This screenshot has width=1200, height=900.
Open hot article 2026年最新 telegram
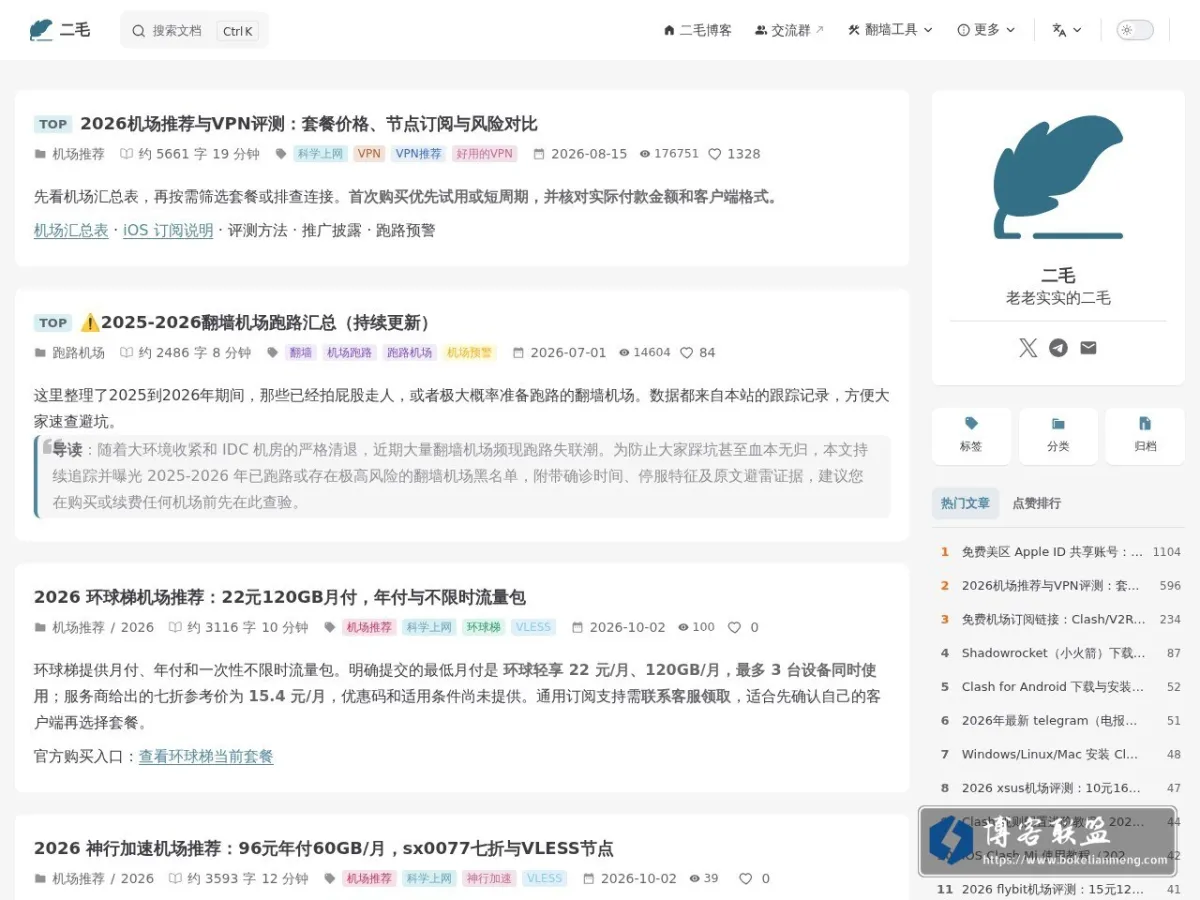click(1050, 721)
